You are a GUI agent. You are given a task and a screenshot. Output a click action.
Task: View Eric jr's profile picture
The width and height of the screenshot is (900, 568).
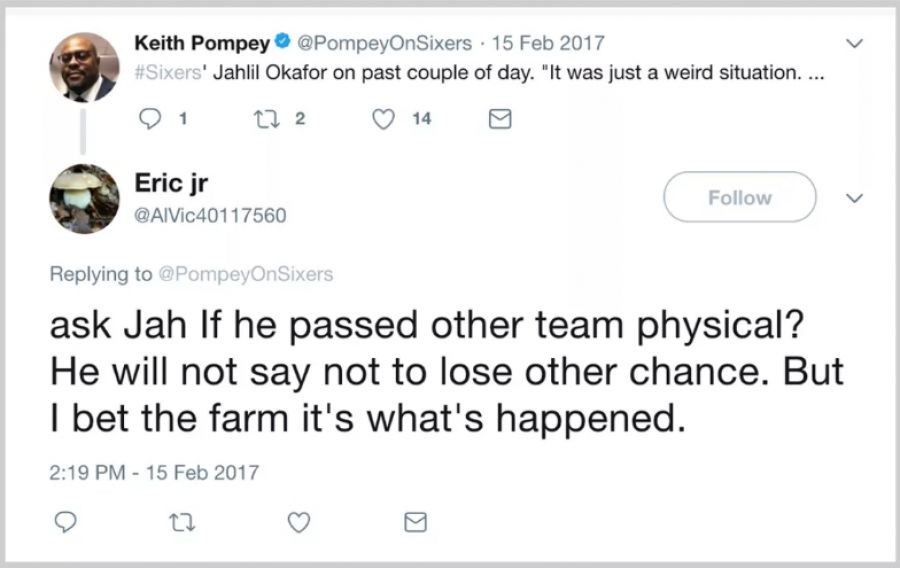(83, 198)
